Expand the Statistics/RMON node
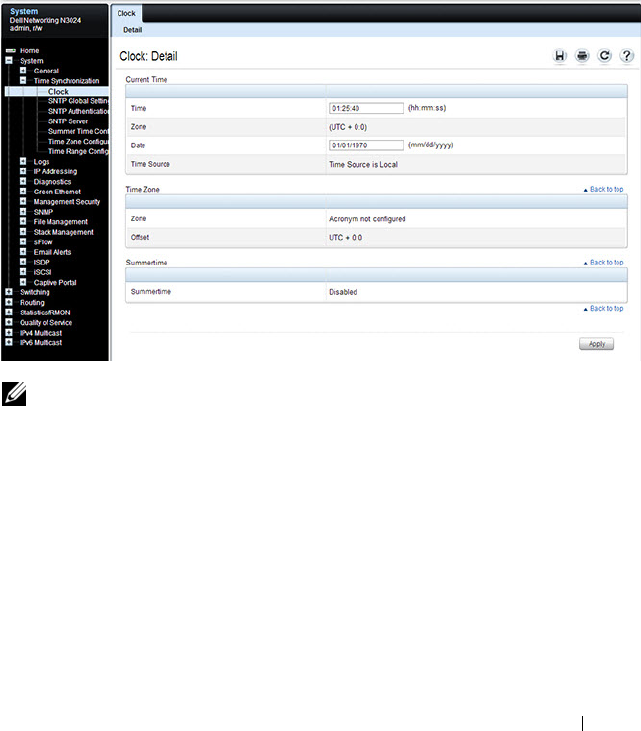Image resolution: width=641 pixels, height=731 pixels. click(9, 312)
